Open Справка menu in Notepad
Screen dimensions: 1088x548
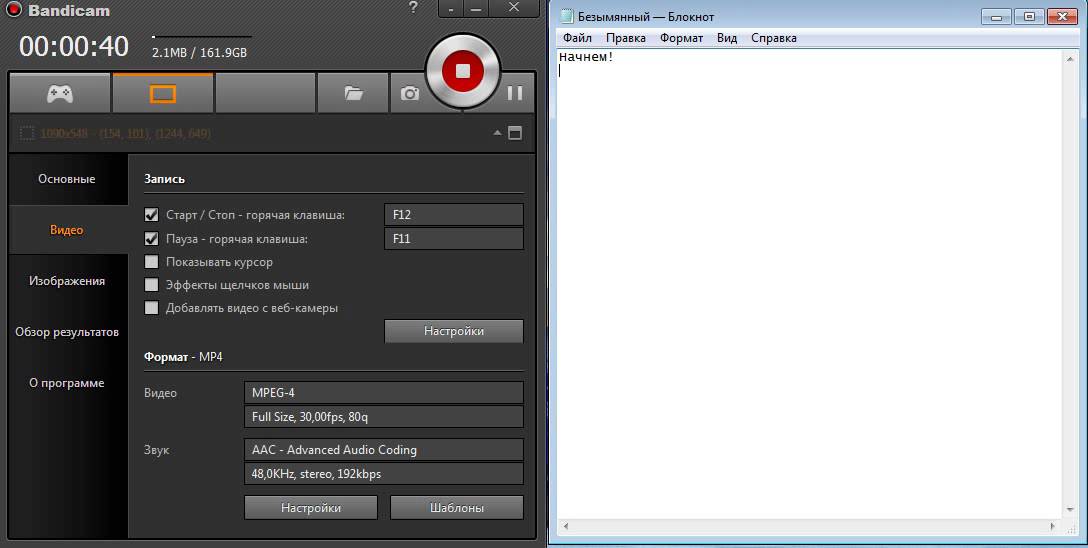point(774,38)
